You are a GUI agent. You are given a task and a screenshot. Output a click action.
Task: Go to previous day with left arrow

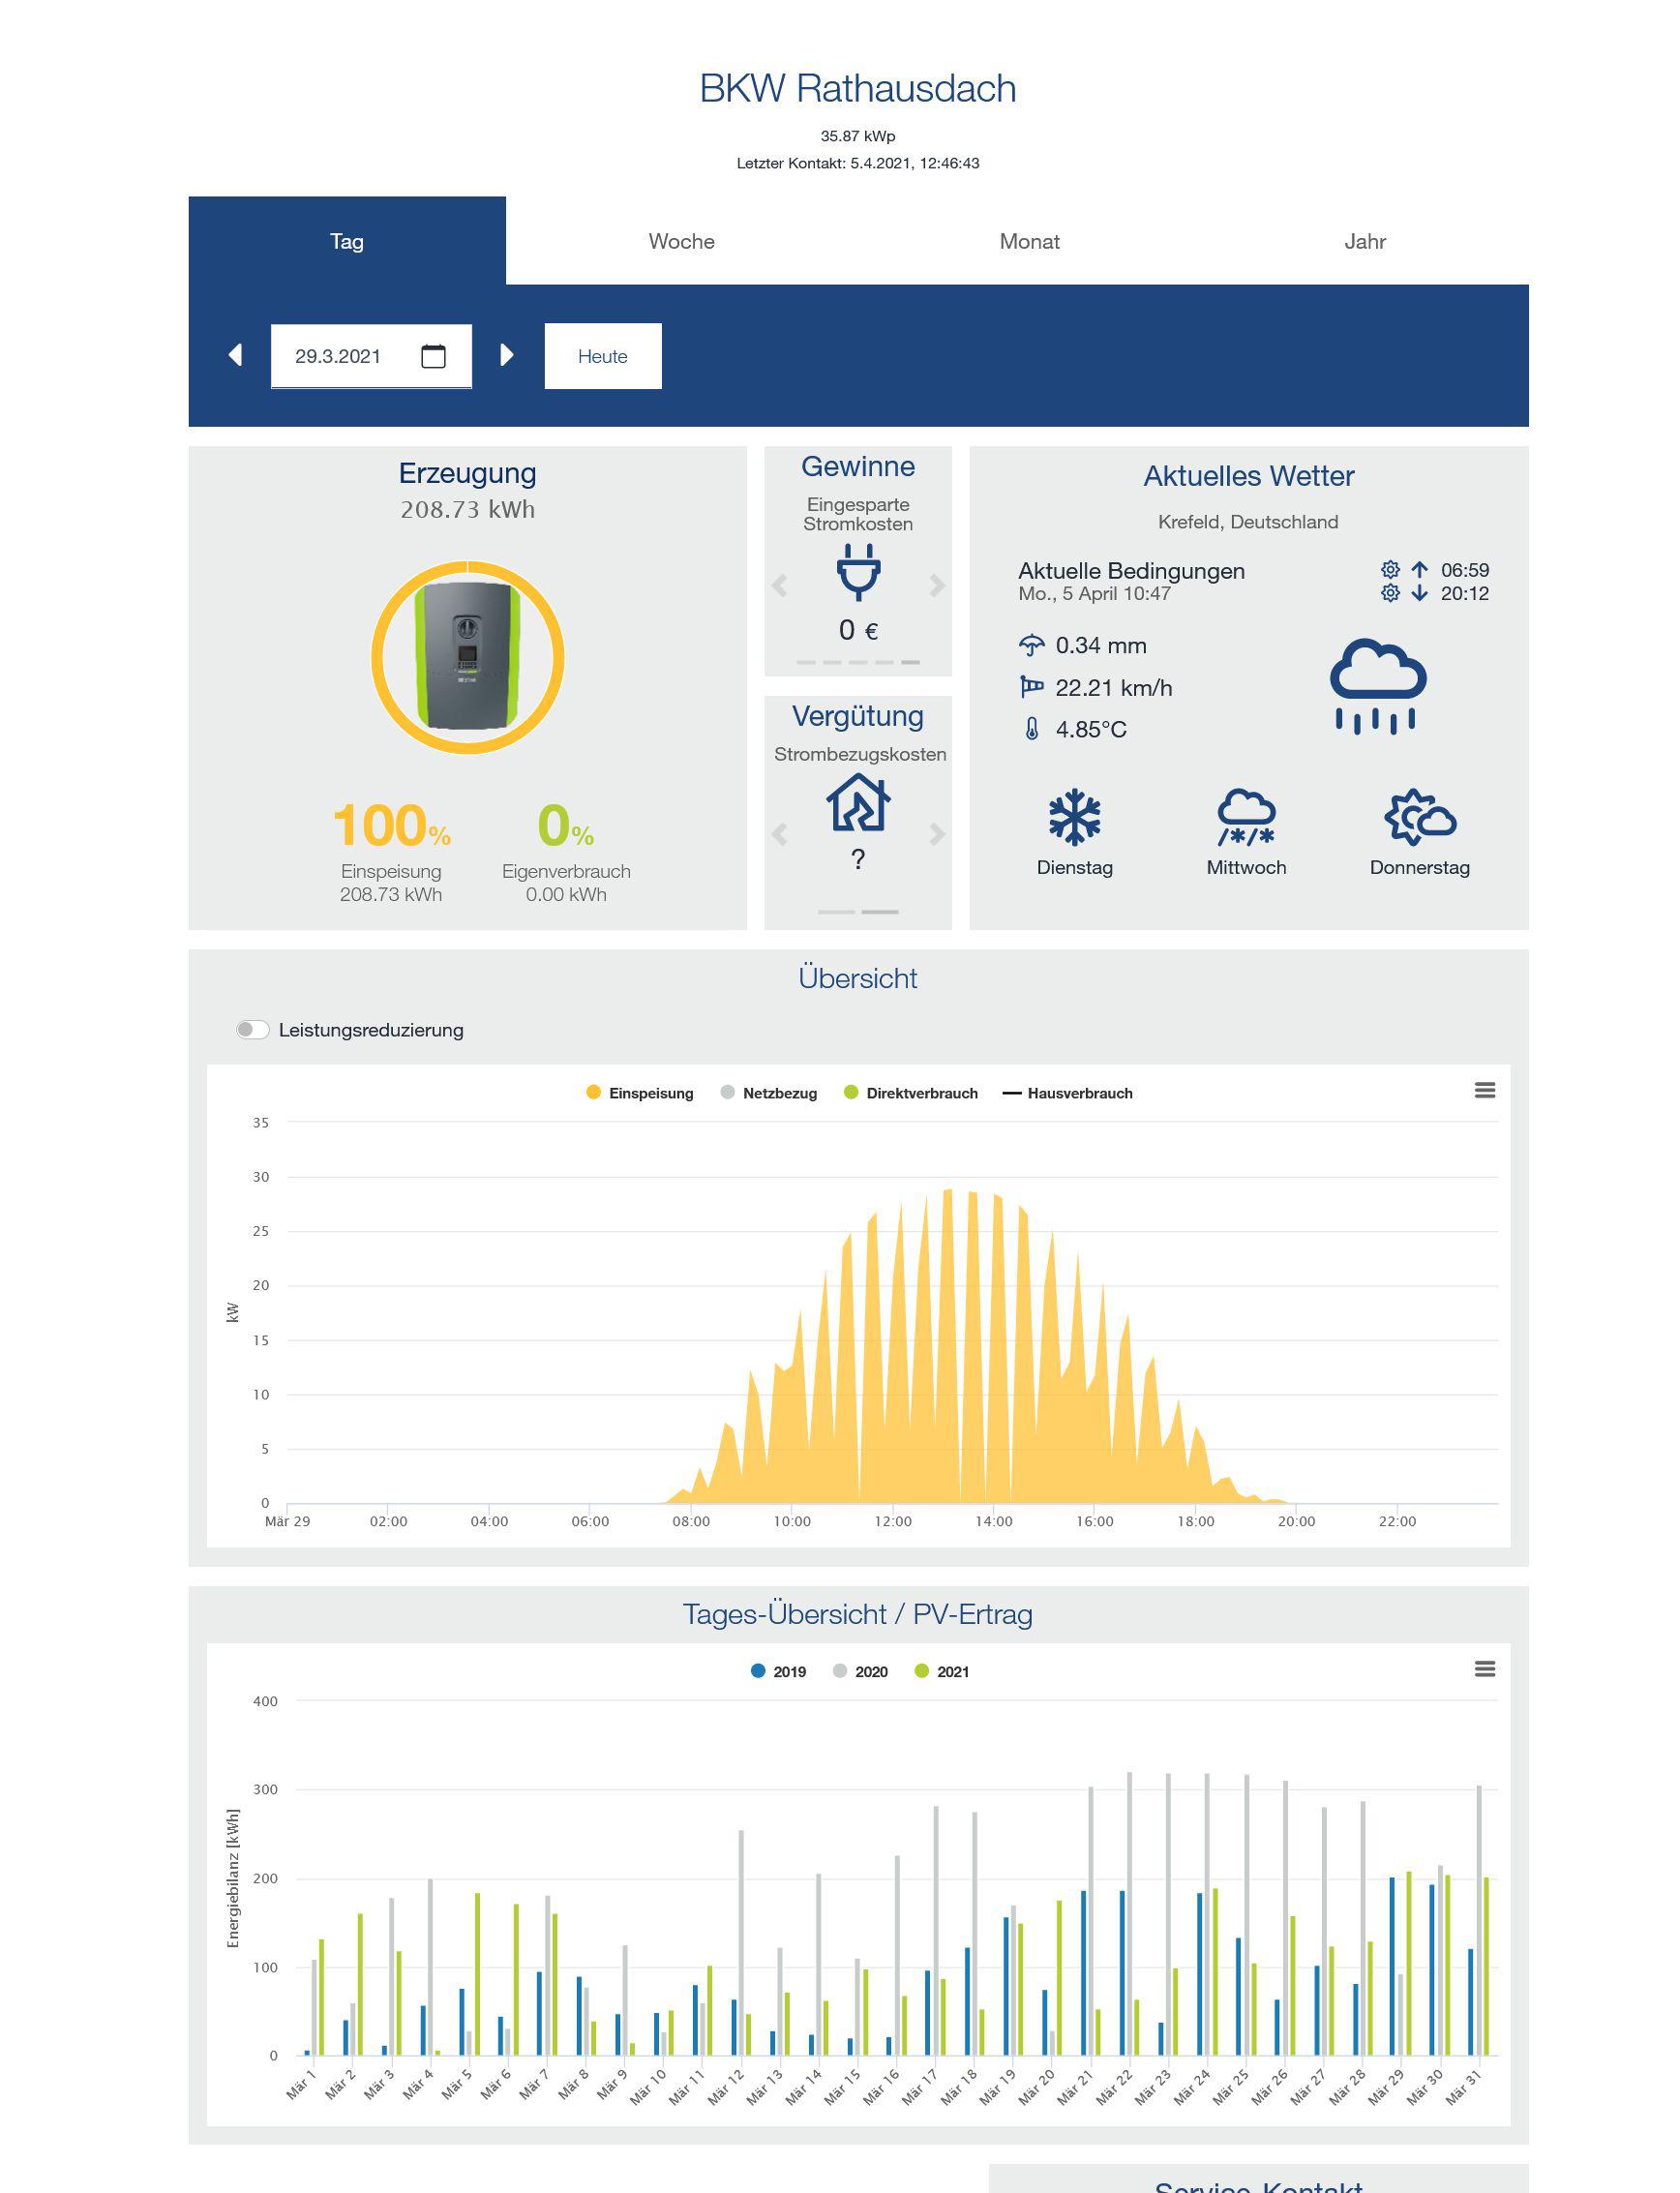point(236,355)
